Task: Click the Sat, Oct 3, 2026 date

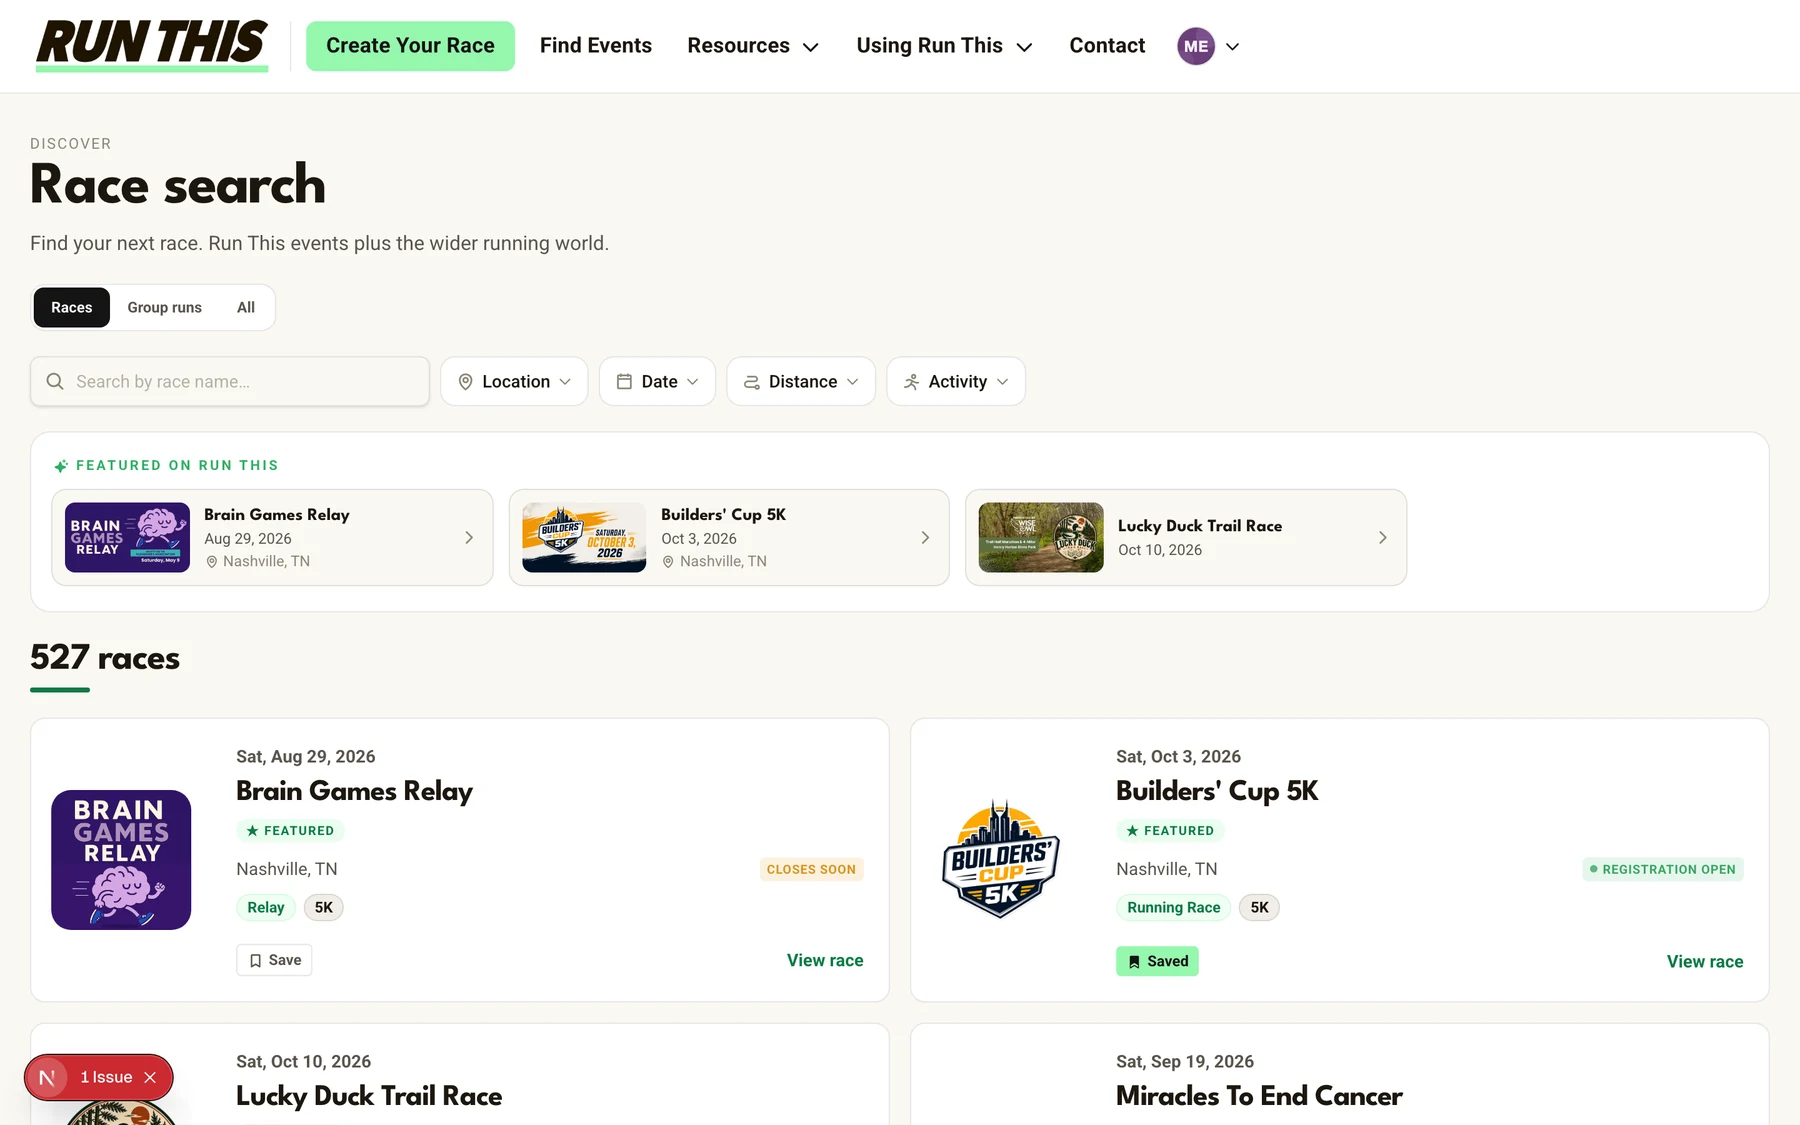Action: [x=1178, y=757]
